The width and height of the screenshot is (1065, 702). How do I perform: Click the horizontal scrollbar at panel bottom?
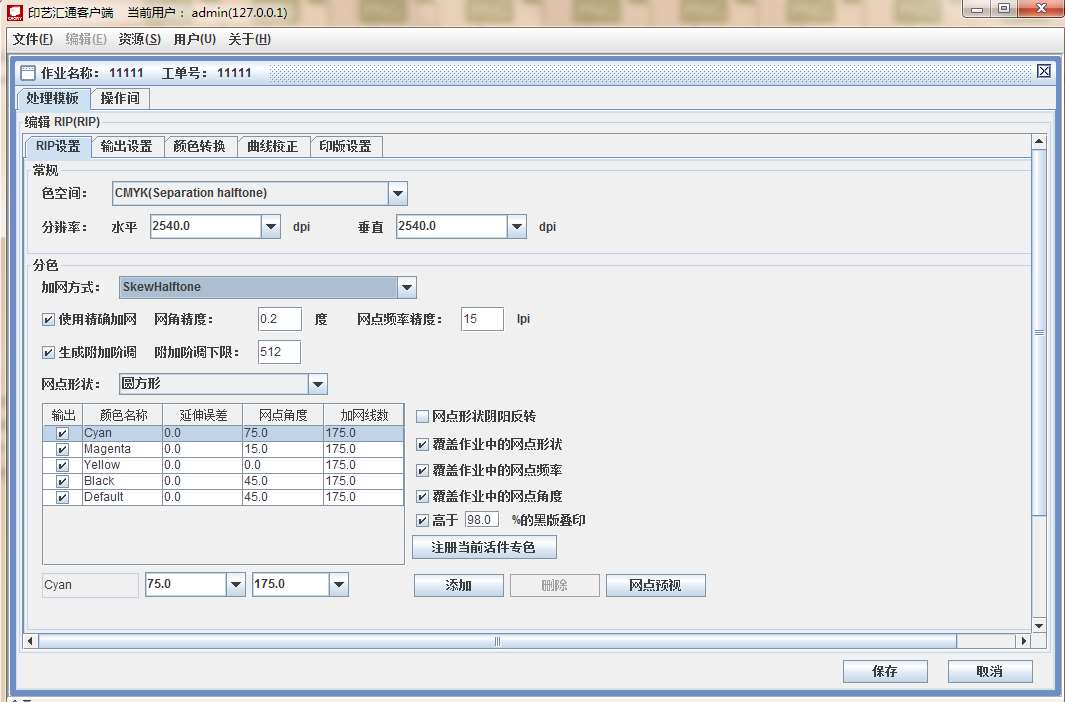pyautogui.click(x=496, y=641)
